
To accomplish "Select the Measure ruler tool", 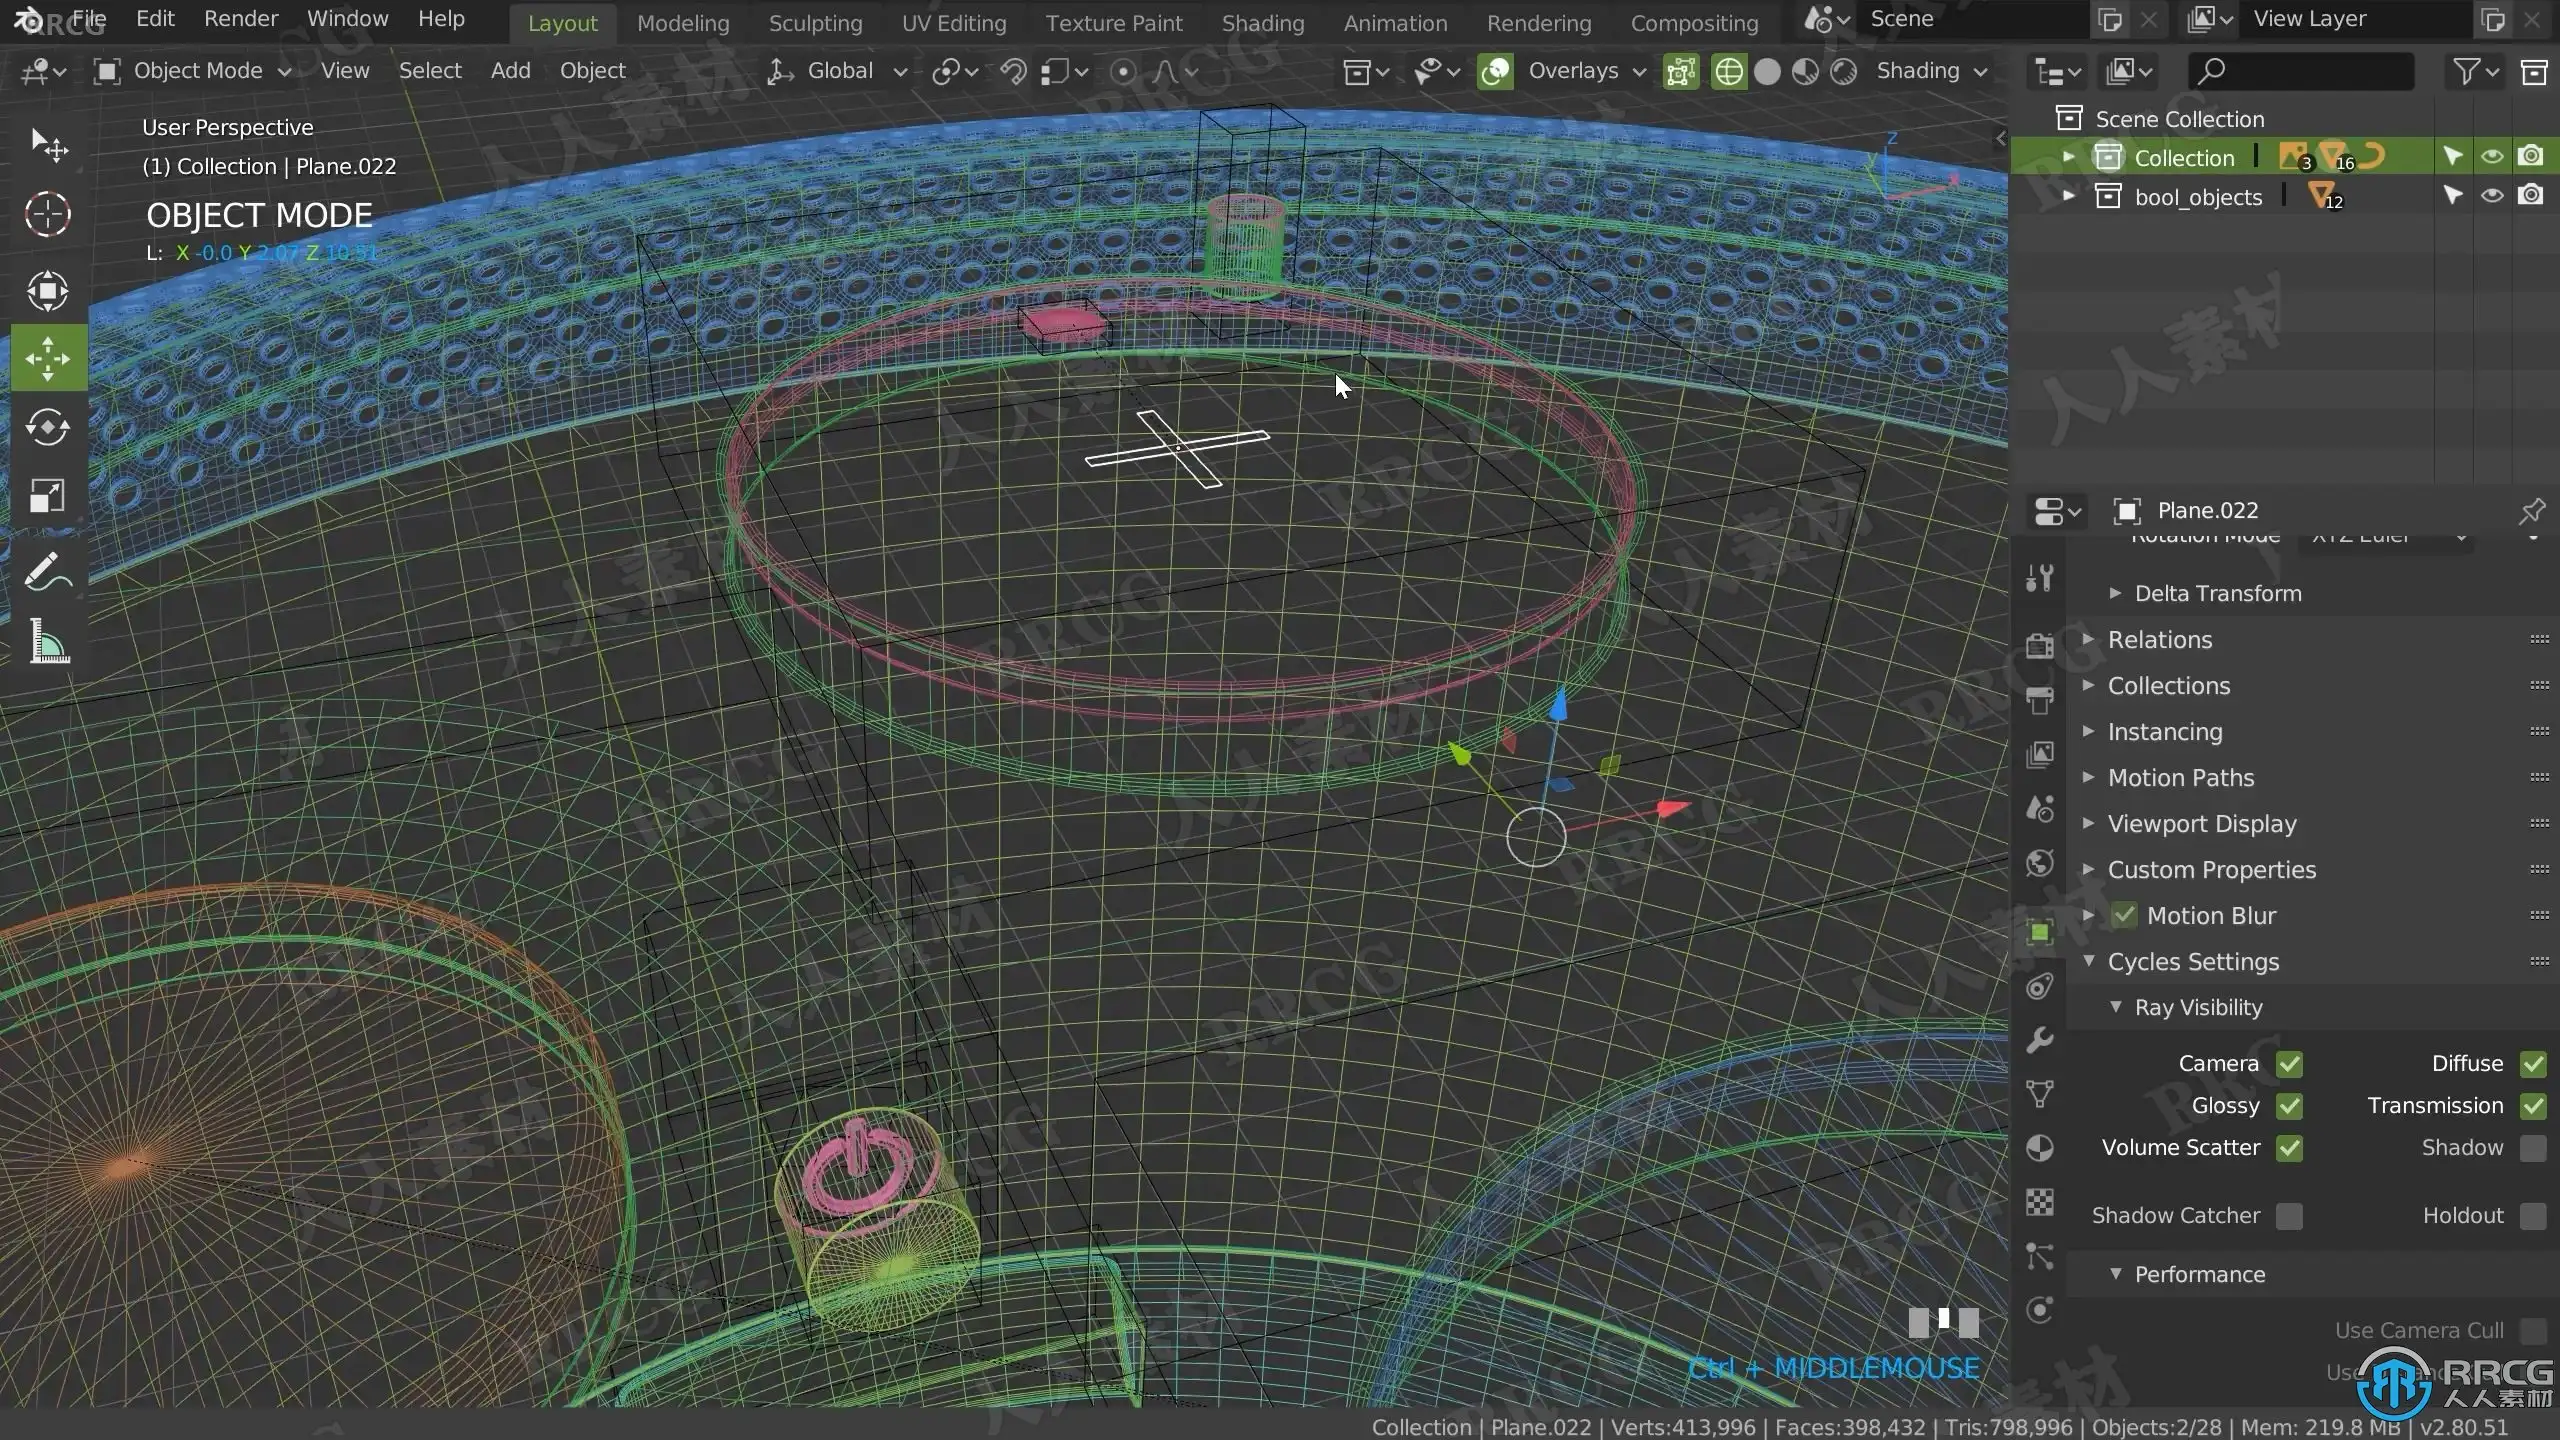I will 47,641.
